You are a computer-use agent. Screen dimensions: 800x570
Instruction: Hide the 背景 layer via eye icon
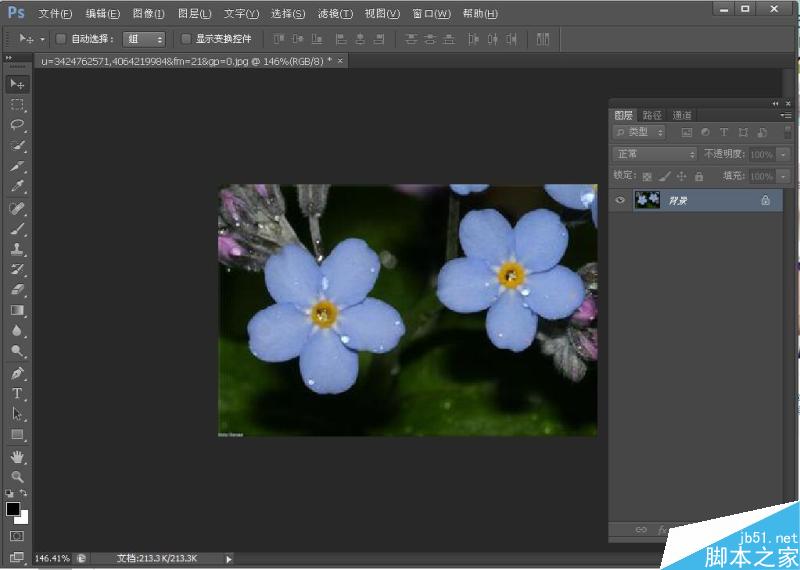pos(620,200)
